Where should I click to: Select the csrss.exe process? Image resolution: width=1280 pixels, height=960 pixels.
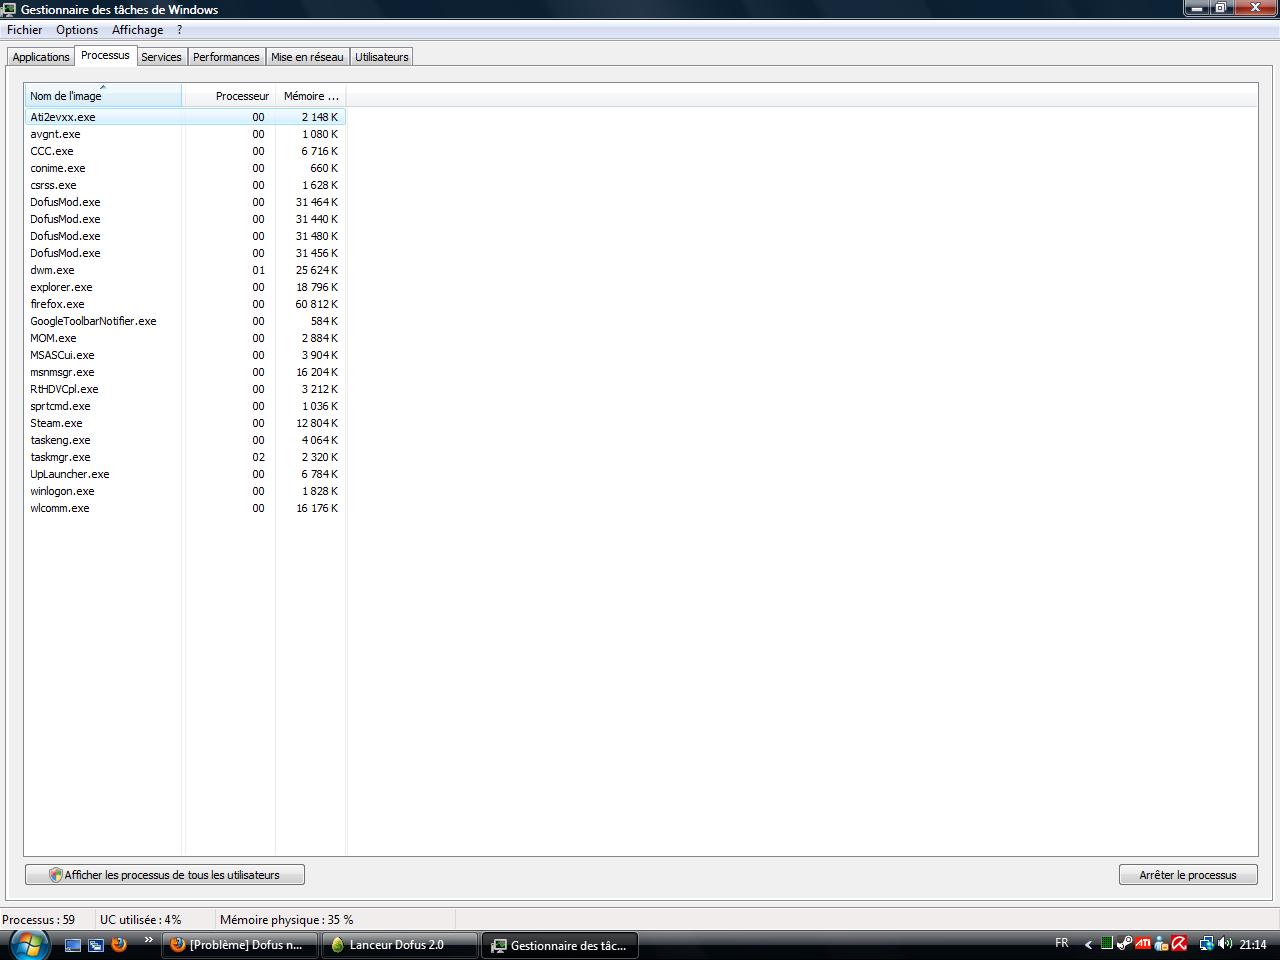(185, 185)
